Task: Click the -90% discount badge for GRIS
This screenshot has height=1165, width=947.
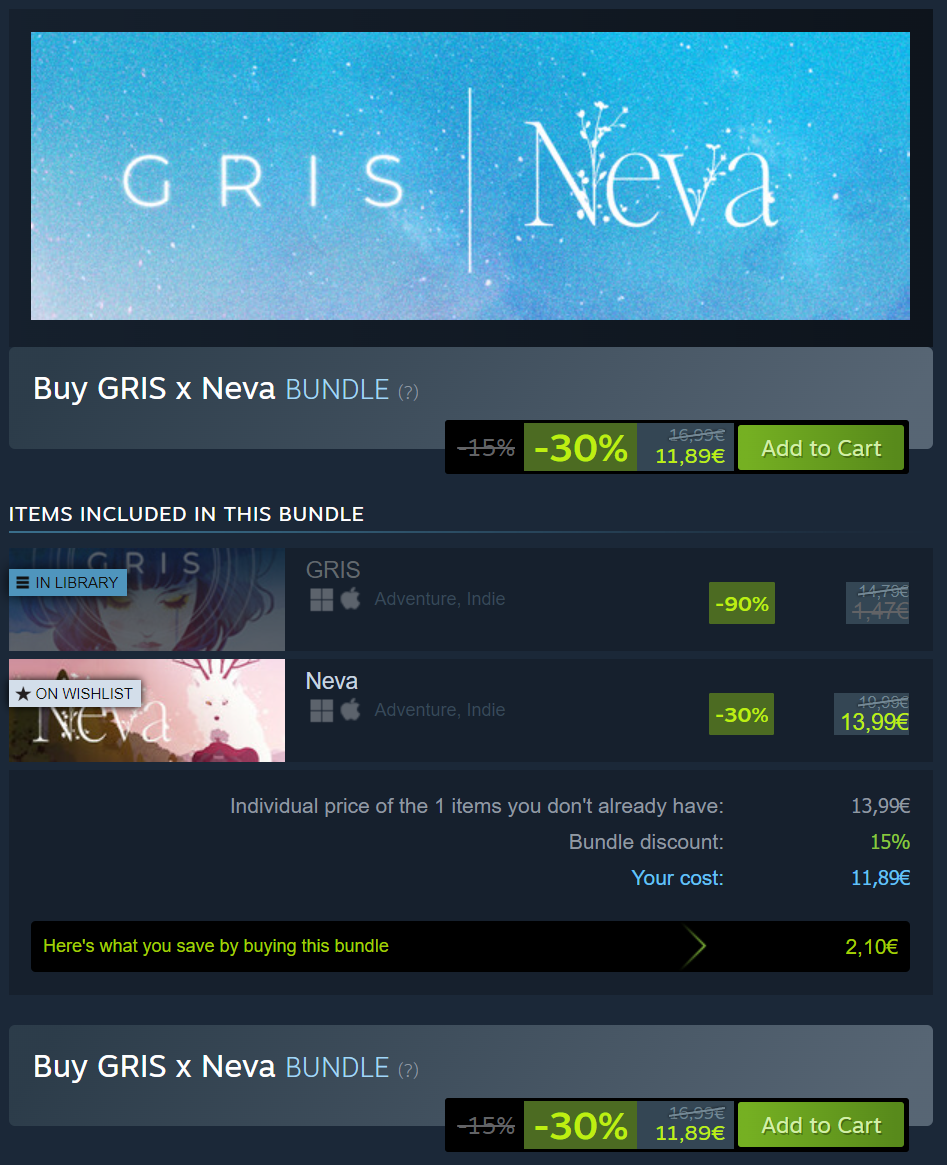Action: pyautogui.click(x=742, y=603)
